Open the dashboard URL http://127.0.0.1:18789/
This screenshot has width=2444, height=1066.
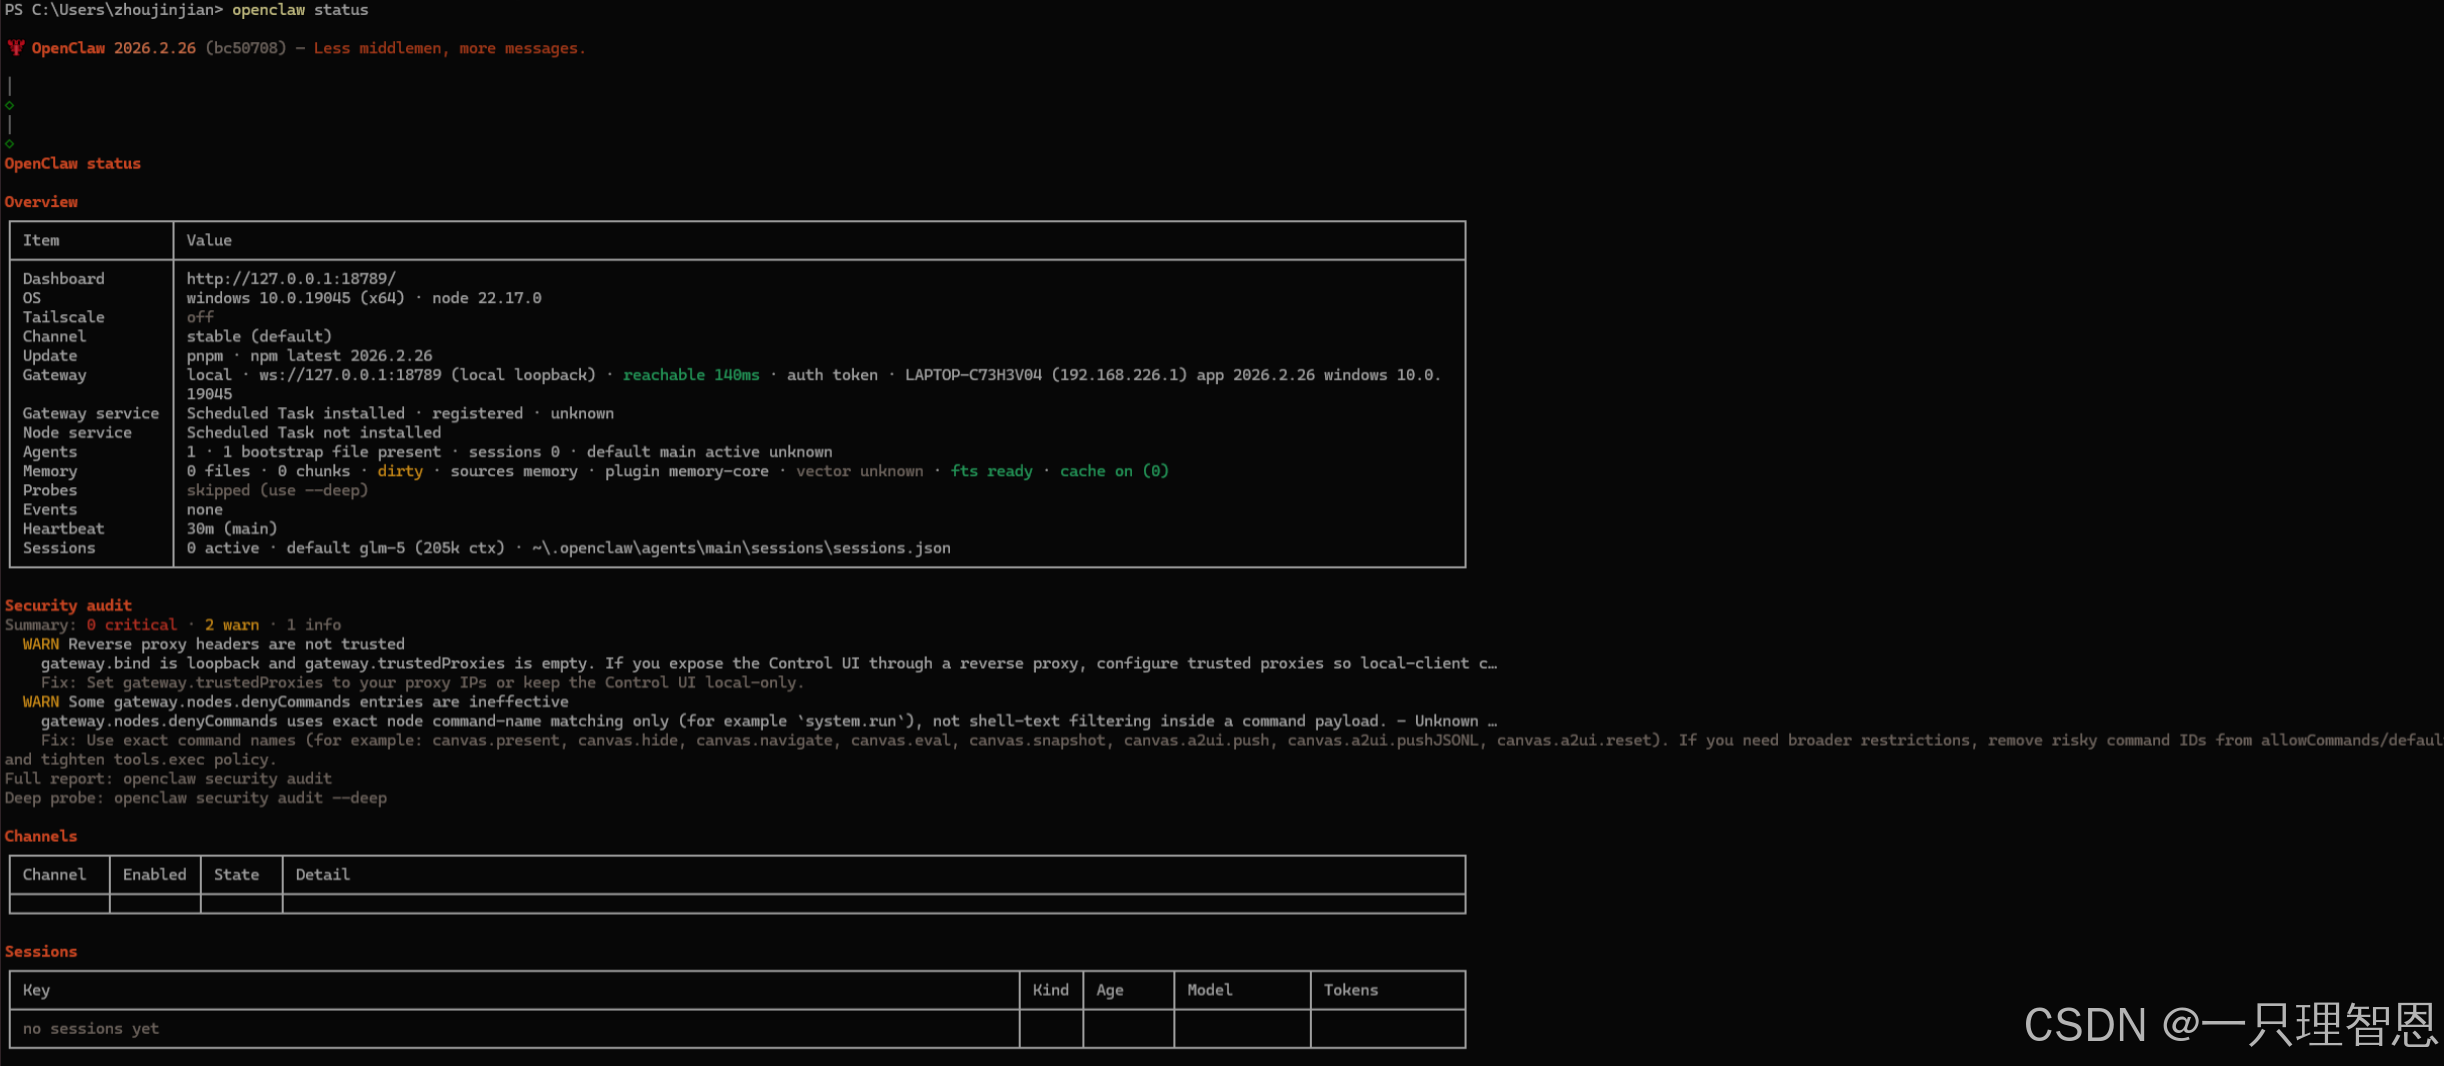point(291,279)
